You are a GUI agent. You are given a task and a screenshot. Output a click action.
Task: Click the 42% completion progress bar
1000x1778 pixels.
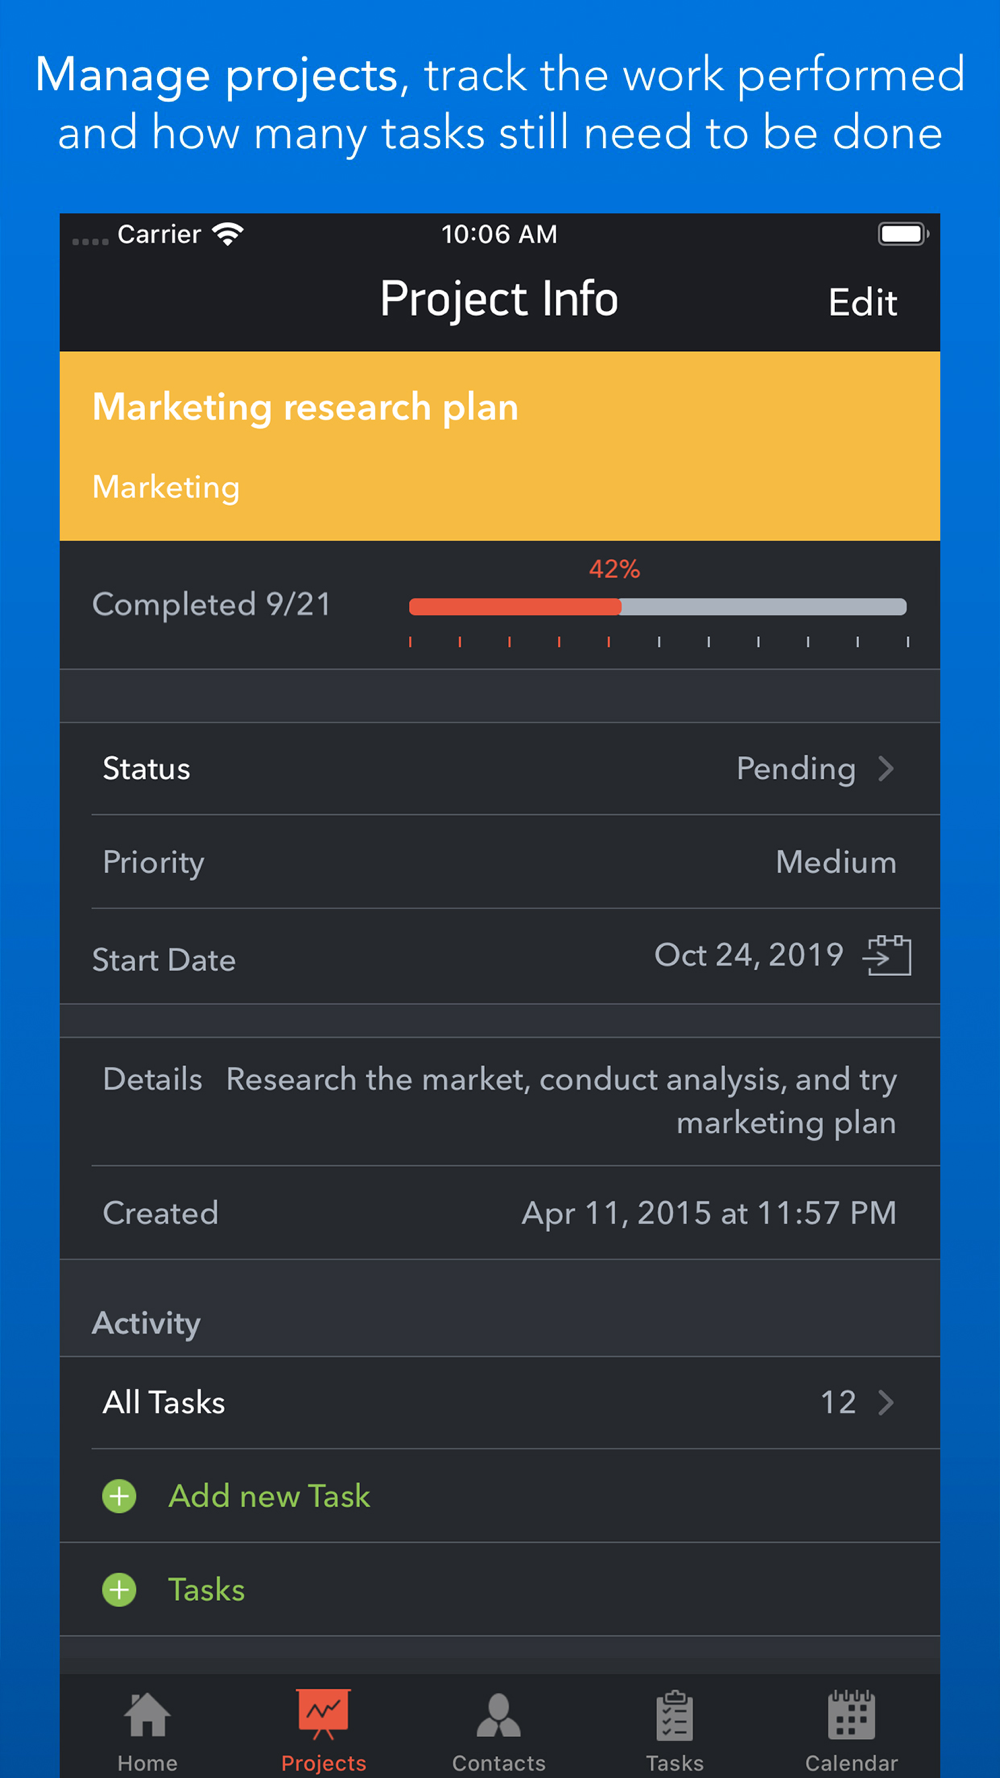tap(658, 606)
